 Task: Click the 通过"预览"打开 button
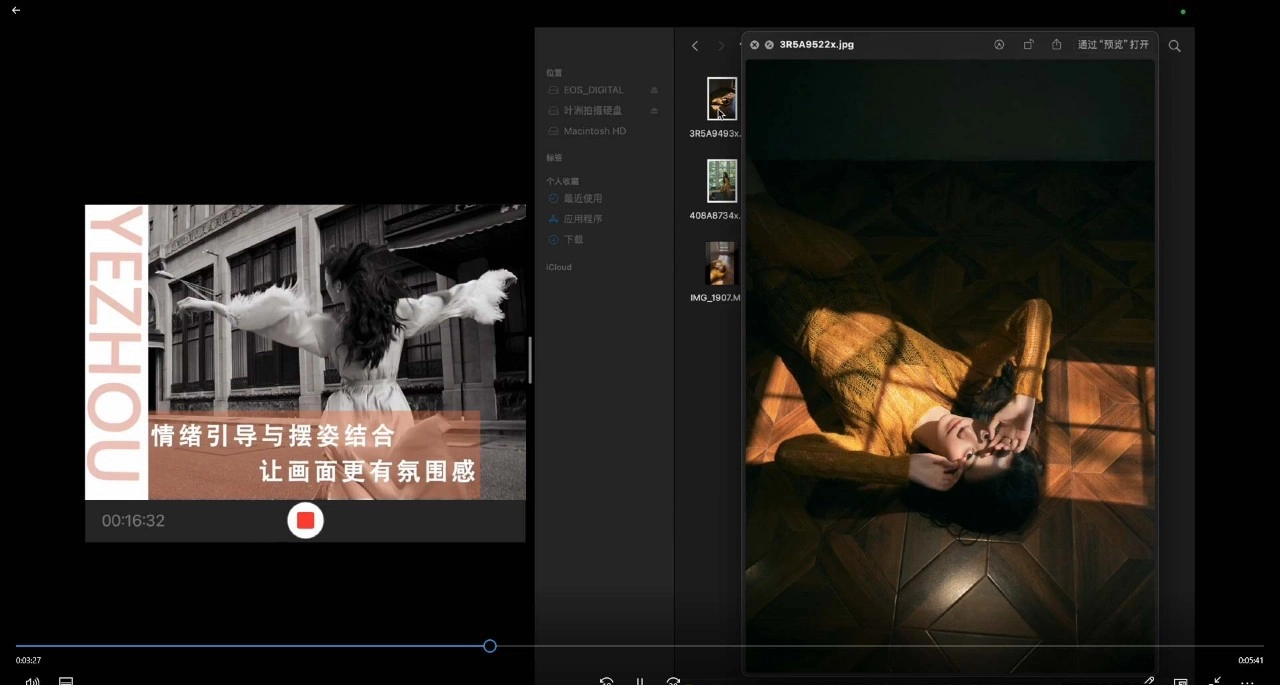coord(1113,45)
